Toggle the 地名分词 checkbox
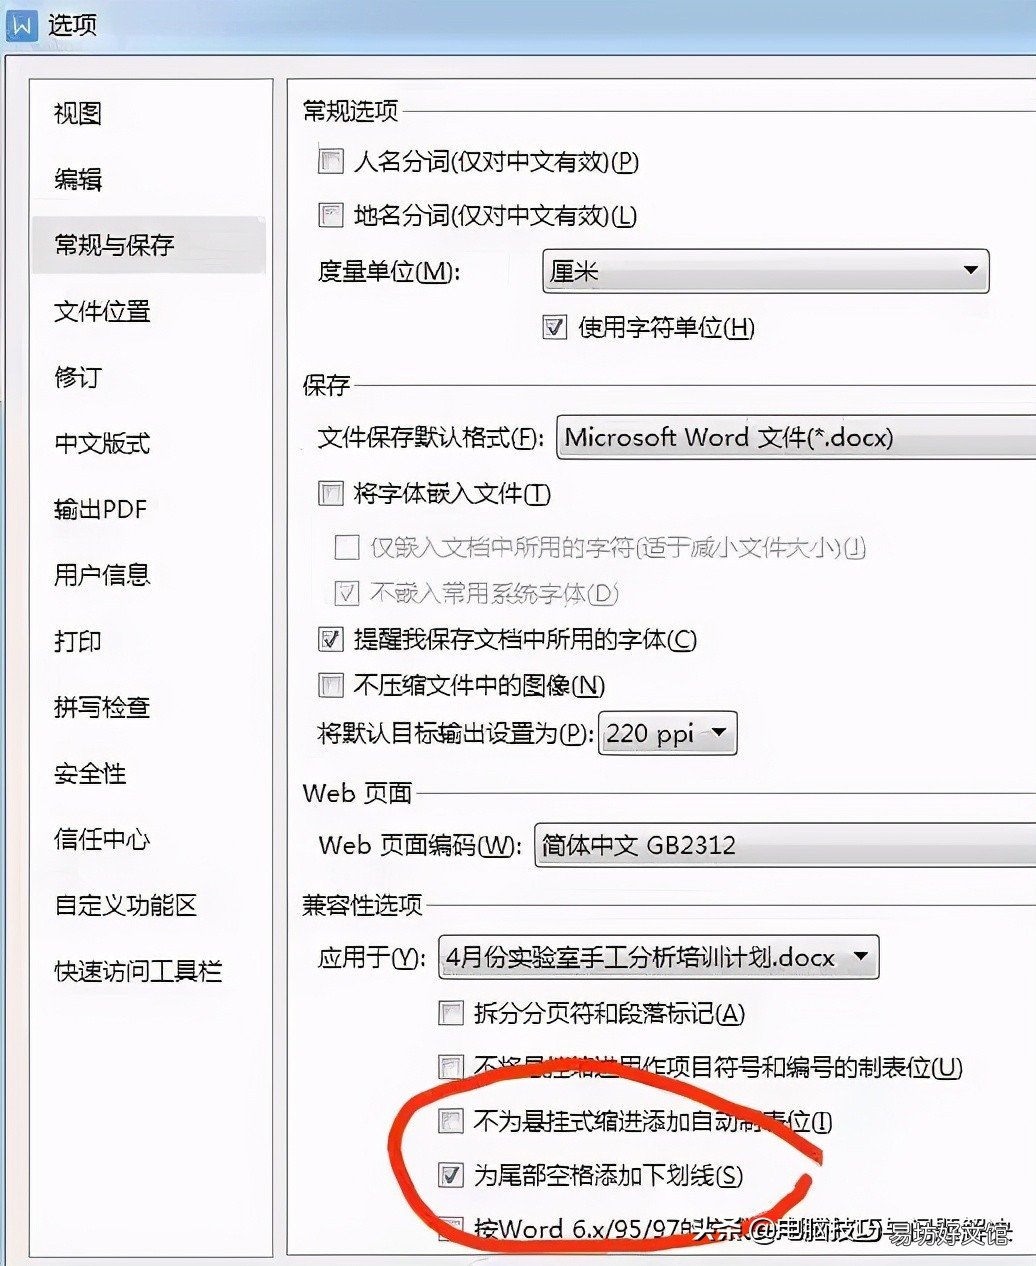 tap(331, 215)
